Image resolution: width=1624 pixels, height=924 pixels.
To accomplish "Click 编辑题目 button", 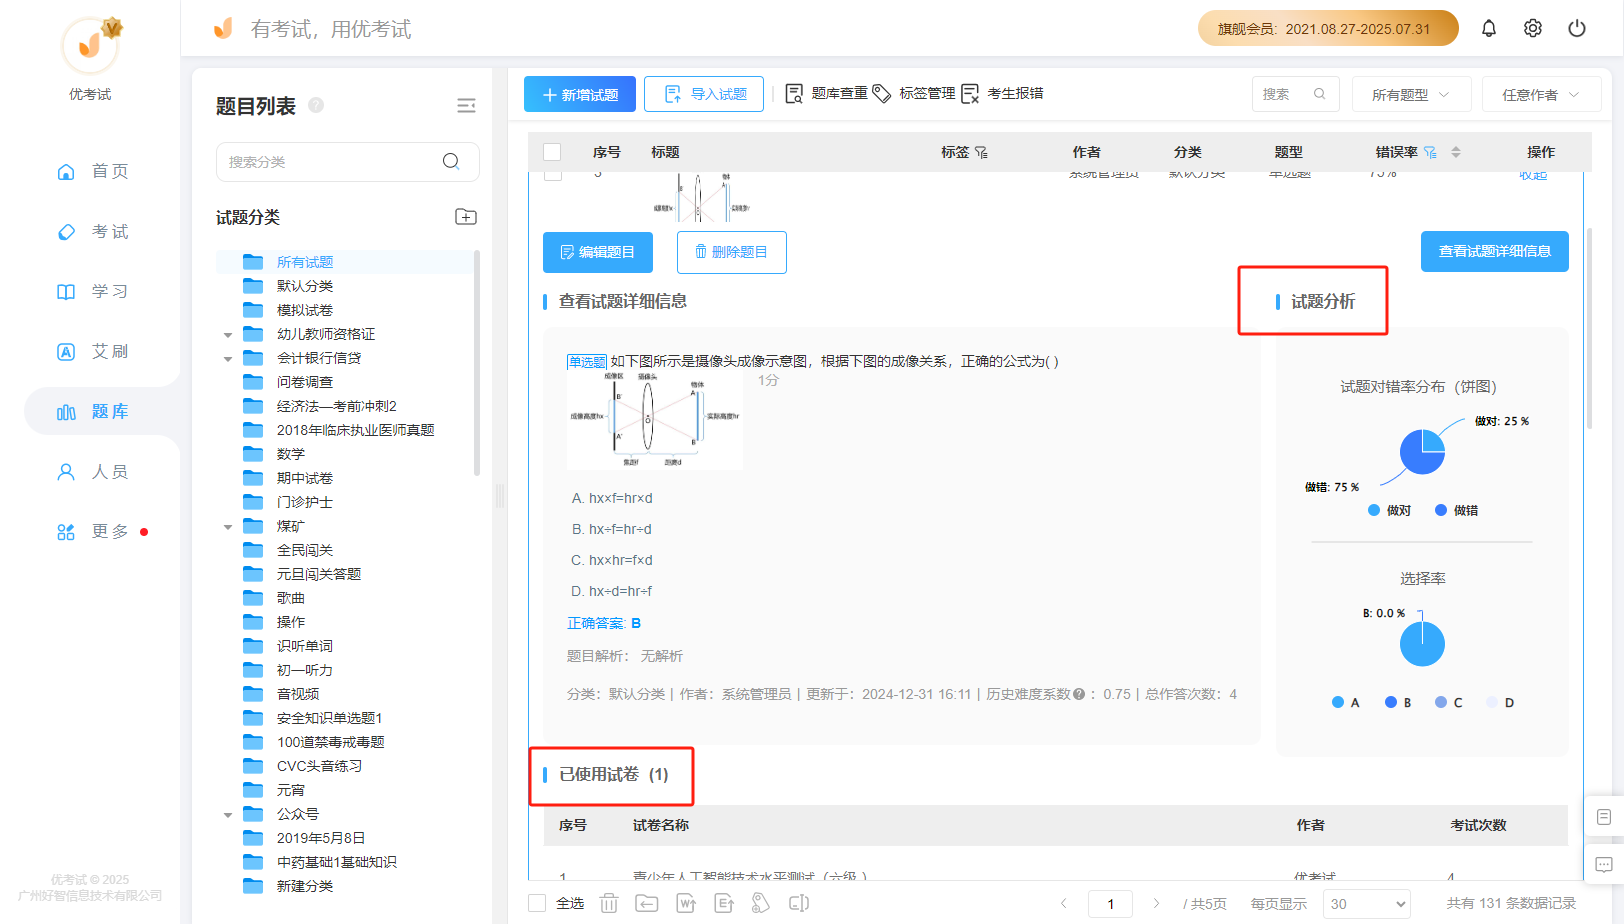I will pos(598,252).
